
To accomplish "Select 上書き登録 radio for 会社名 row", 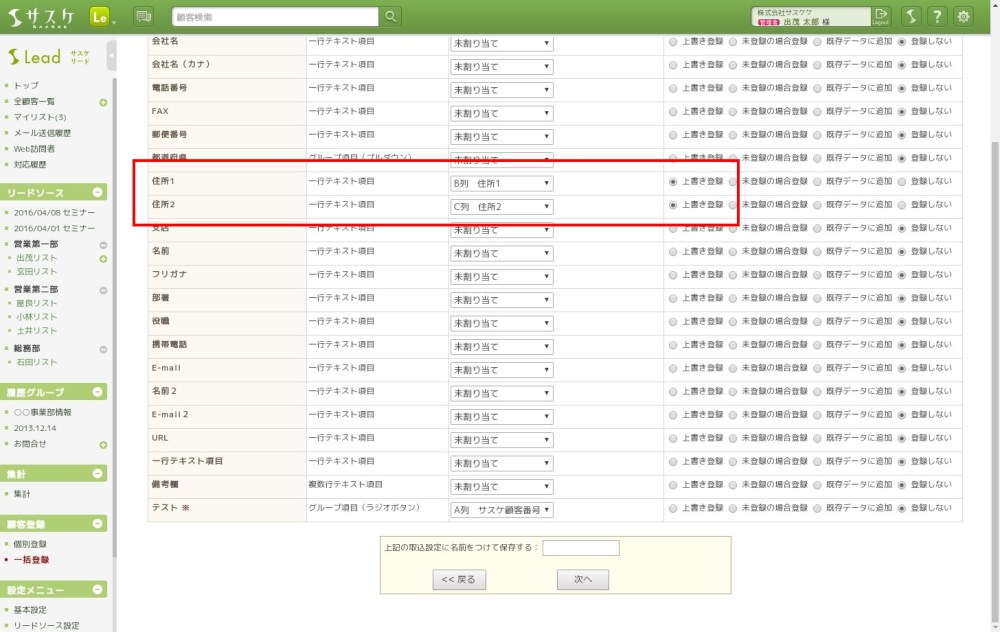I will (x=673, y=42).
